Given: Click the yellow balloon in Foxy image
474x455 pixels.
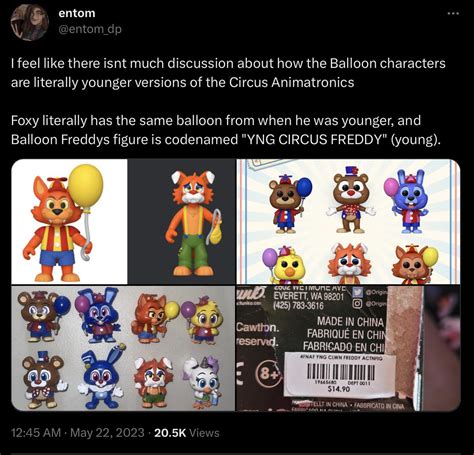Looking at the screenshot, I should [x=85, y=185].
